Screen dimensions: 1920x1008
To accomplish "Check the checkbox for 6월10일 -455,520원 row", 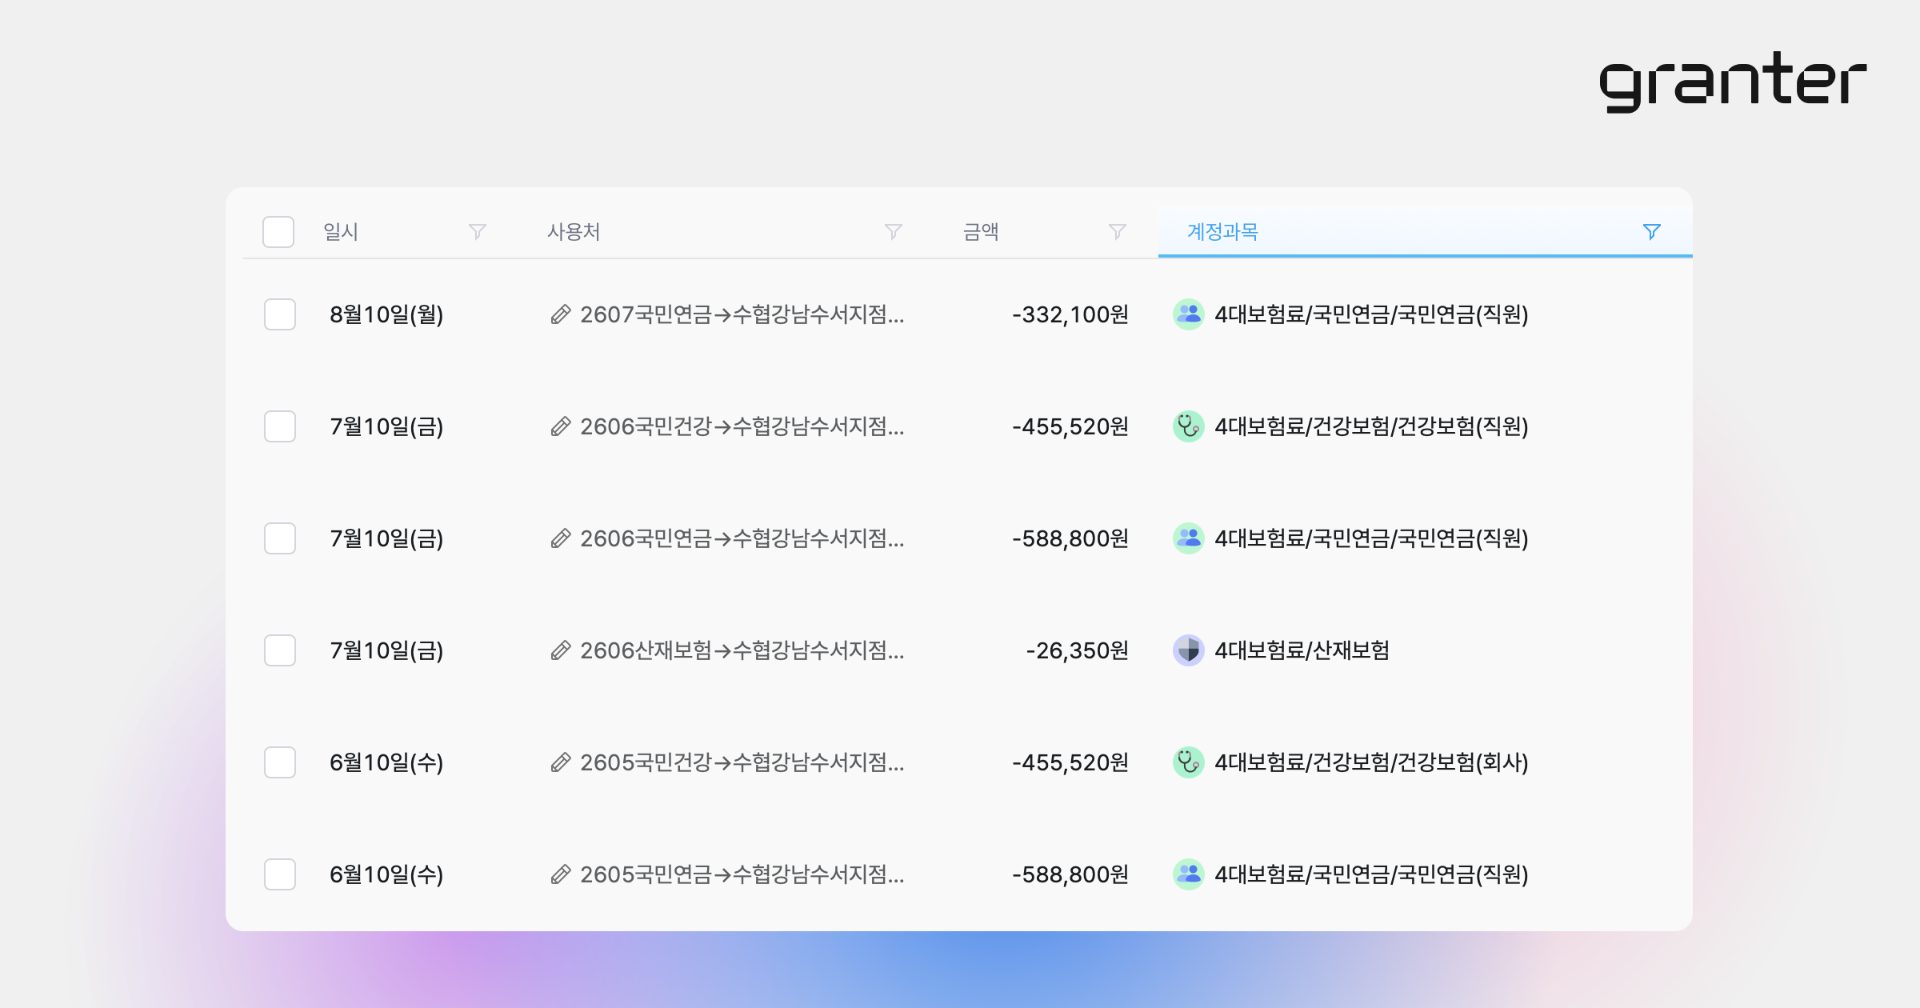I will 280,762.
